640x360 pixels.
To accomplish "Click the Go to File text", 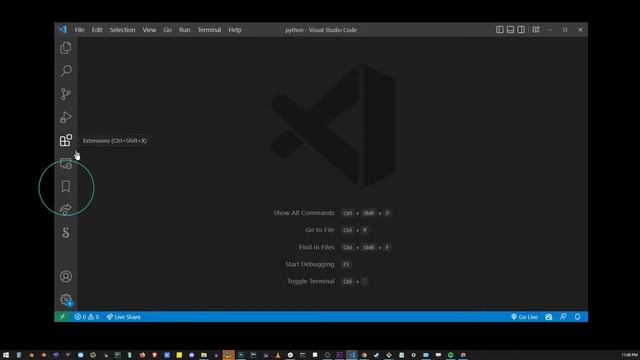I will point(320,230).
